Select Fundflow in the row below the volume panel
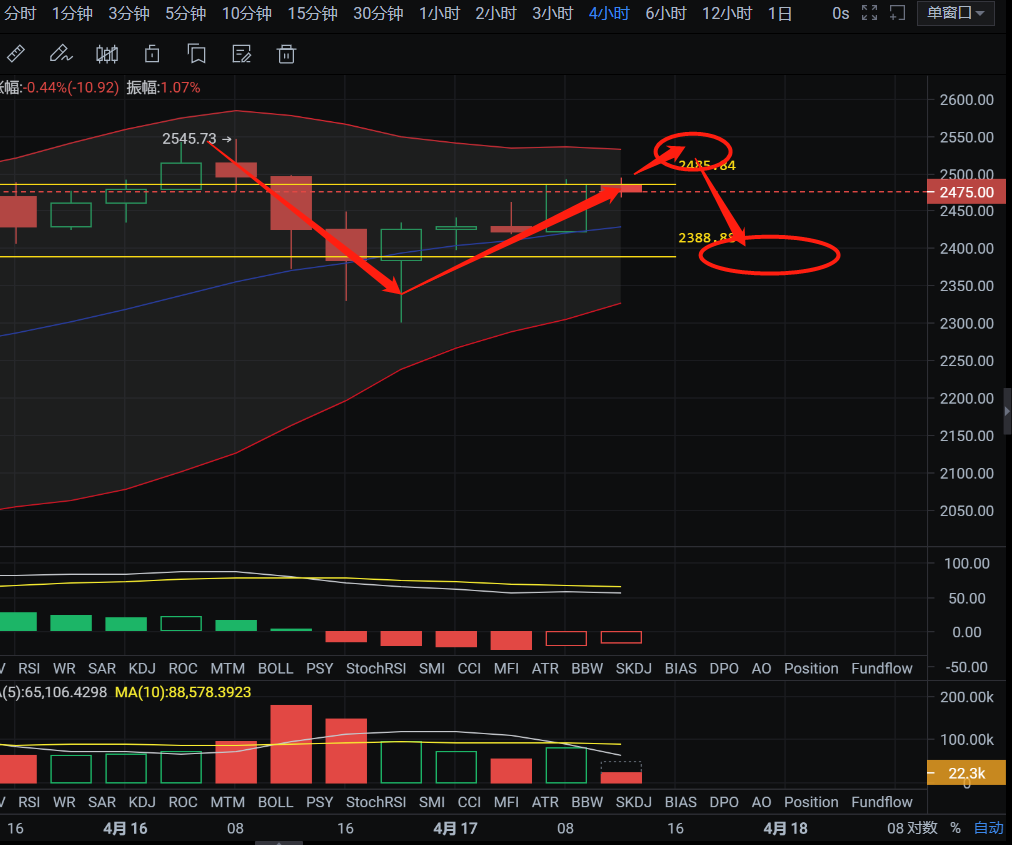This screenshot has width=1012, height=845. pos(882,802)
